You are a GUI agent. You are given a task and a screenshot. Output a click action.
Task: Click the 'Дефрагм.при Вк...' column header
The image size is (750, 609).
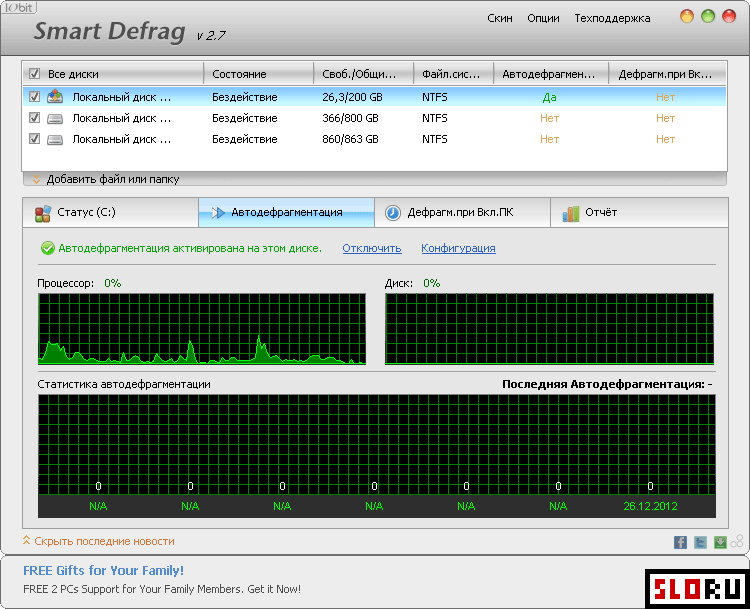click(x=667, y=74)
